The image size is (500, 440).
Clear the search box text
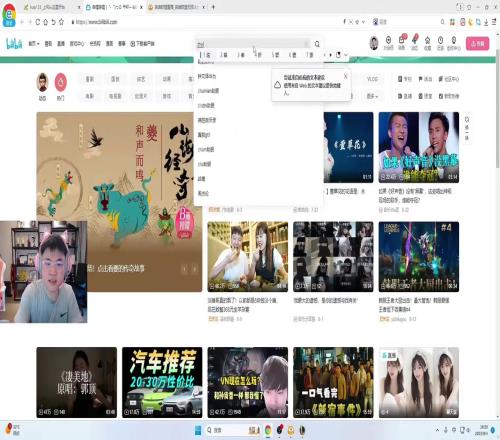[306, 44]
